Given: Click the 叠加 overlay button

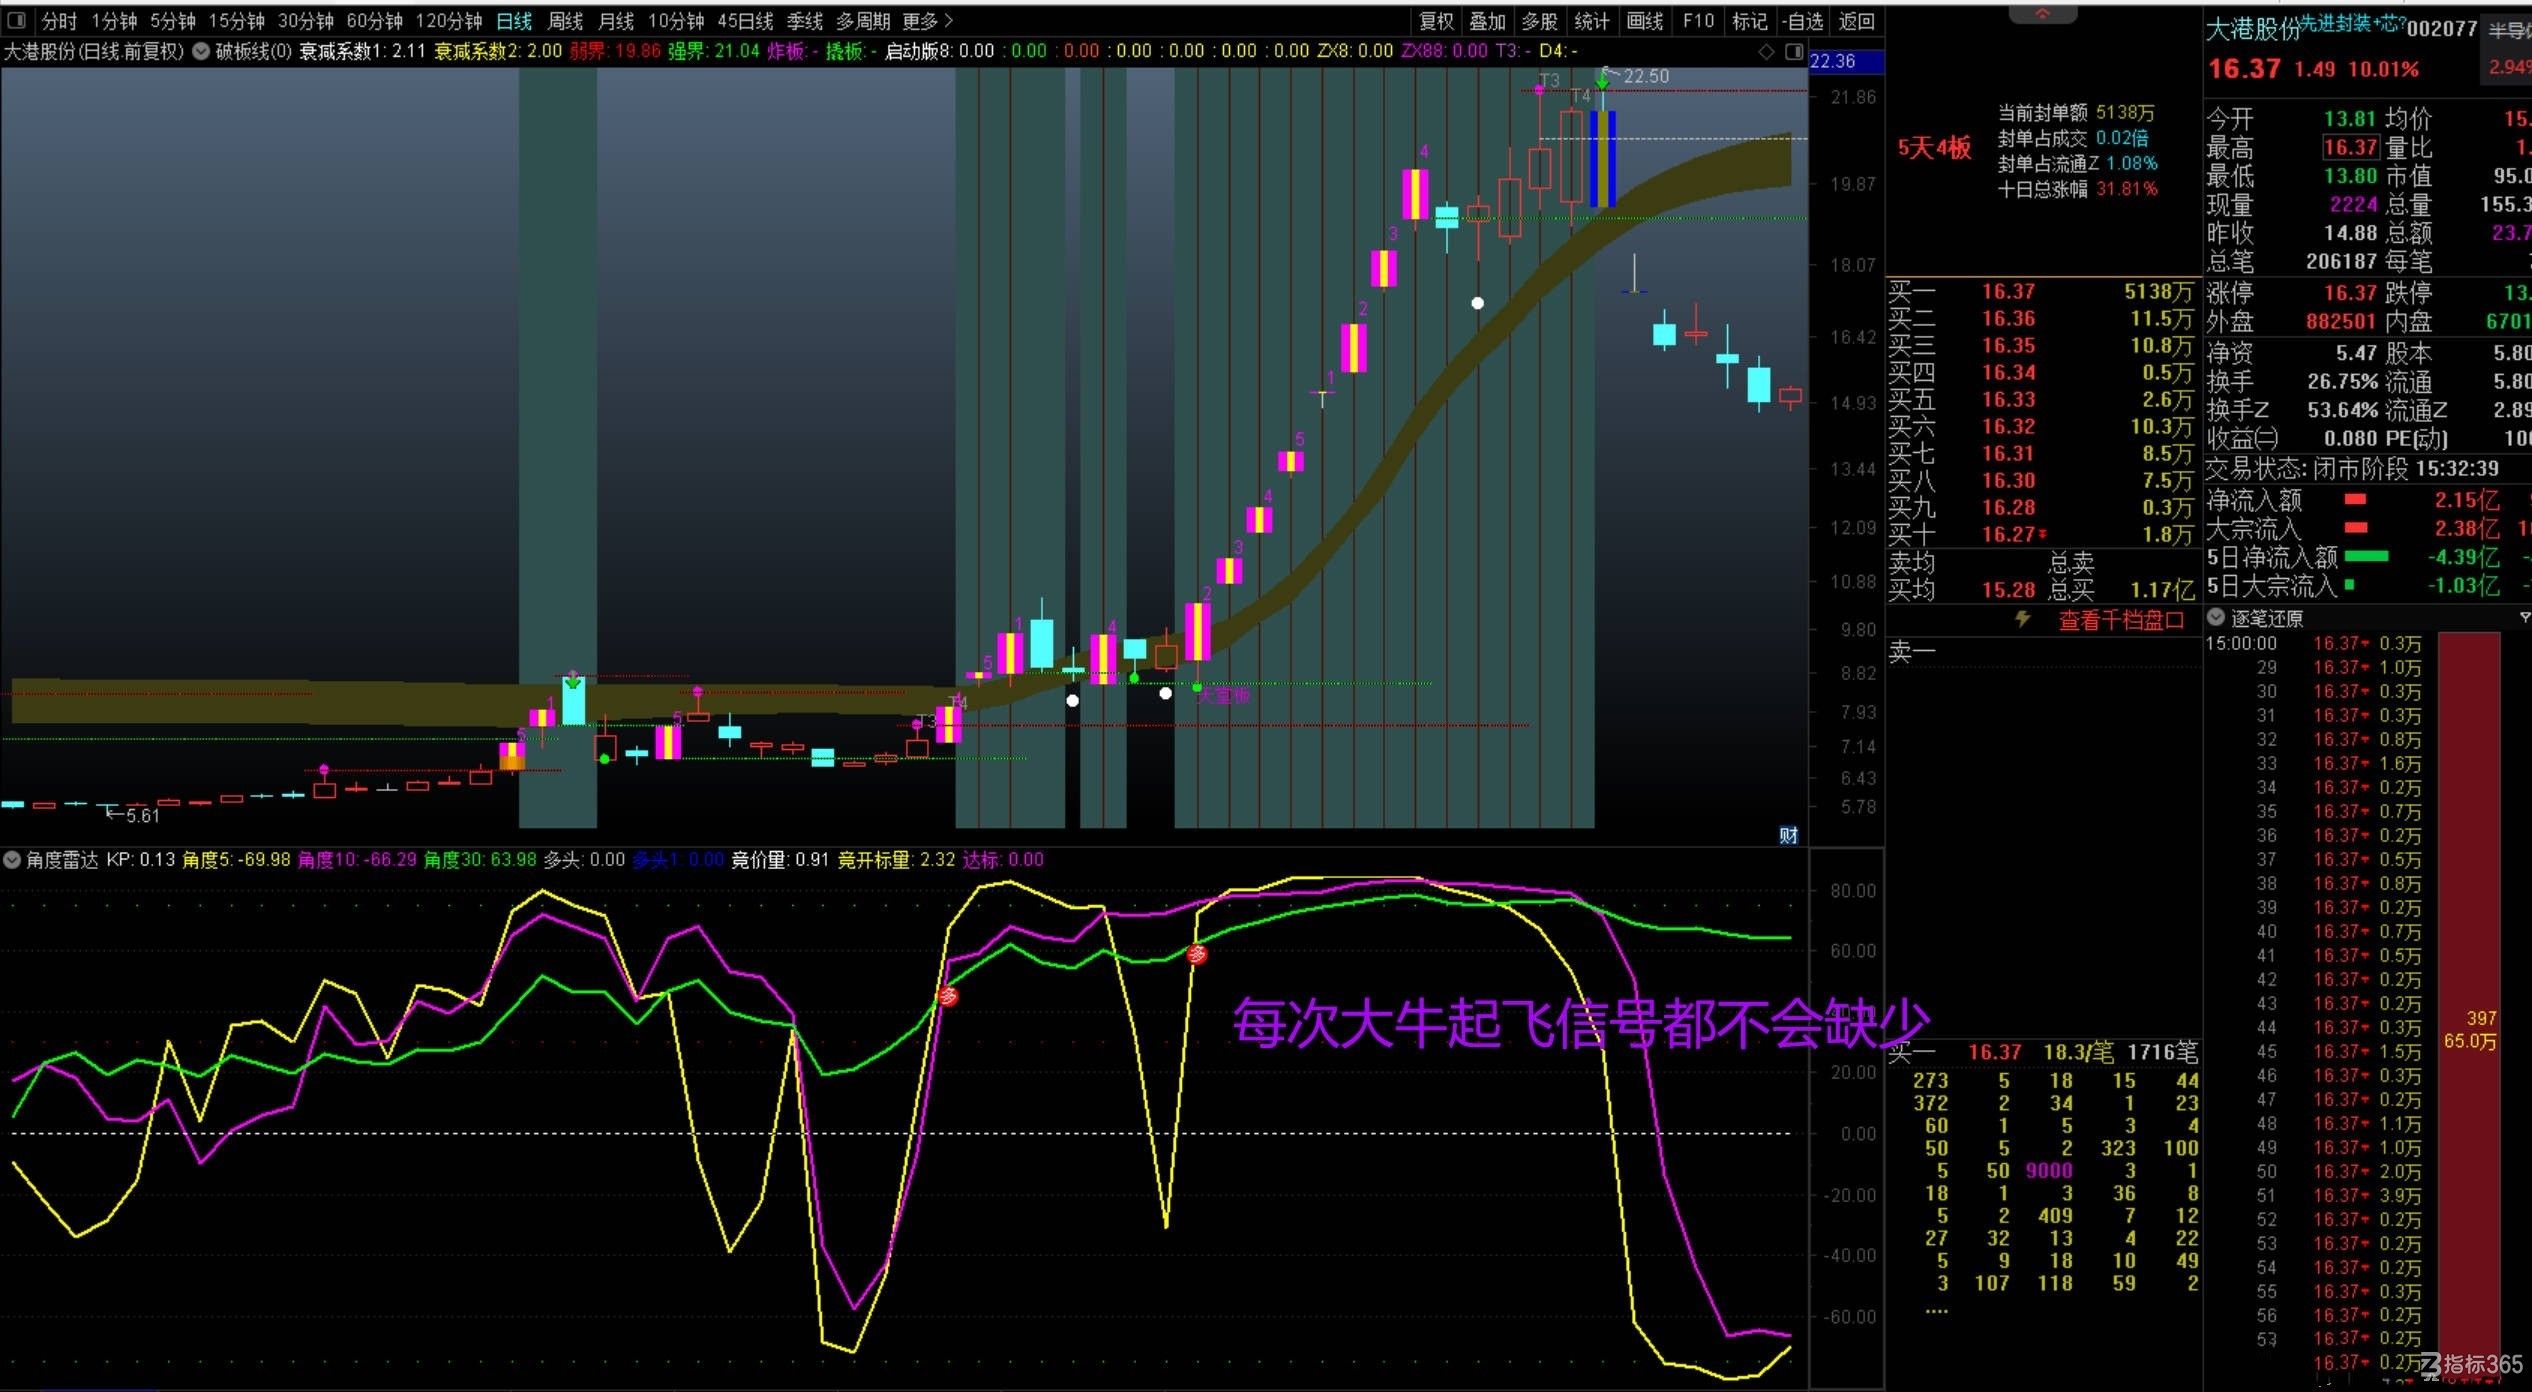Looking at the screenshot, I should [x=1488, y=21].
